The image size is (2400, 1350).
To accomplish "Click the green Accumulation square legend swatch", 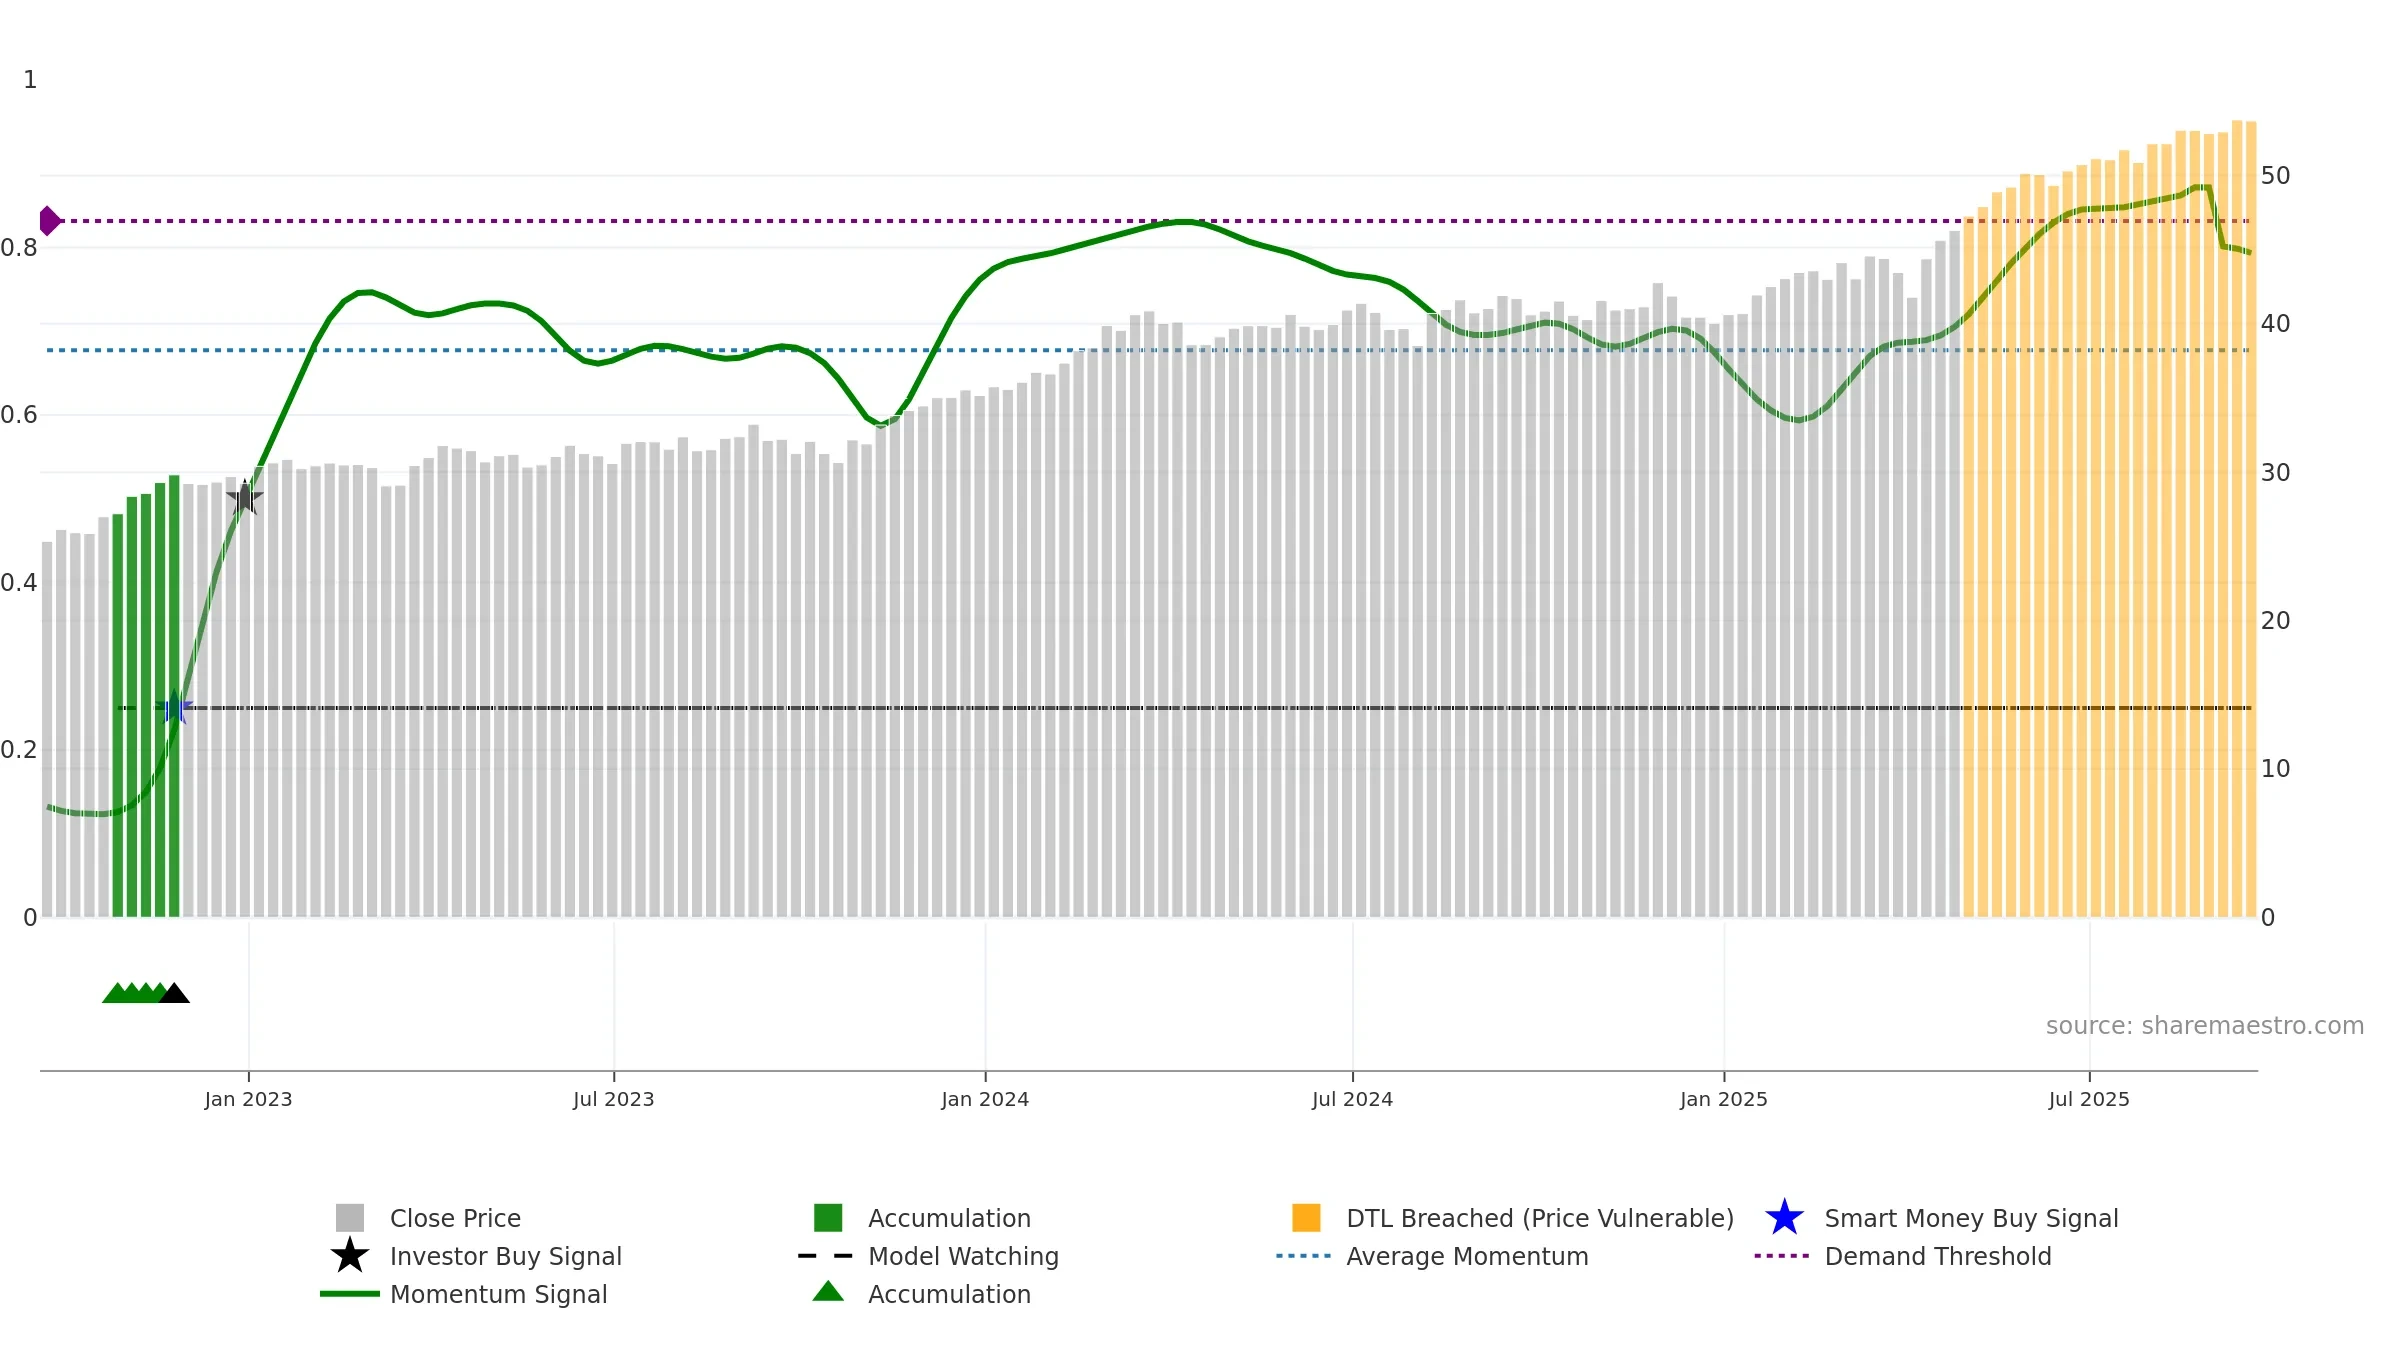I will pyautogui.click(x=828, y=1217).
